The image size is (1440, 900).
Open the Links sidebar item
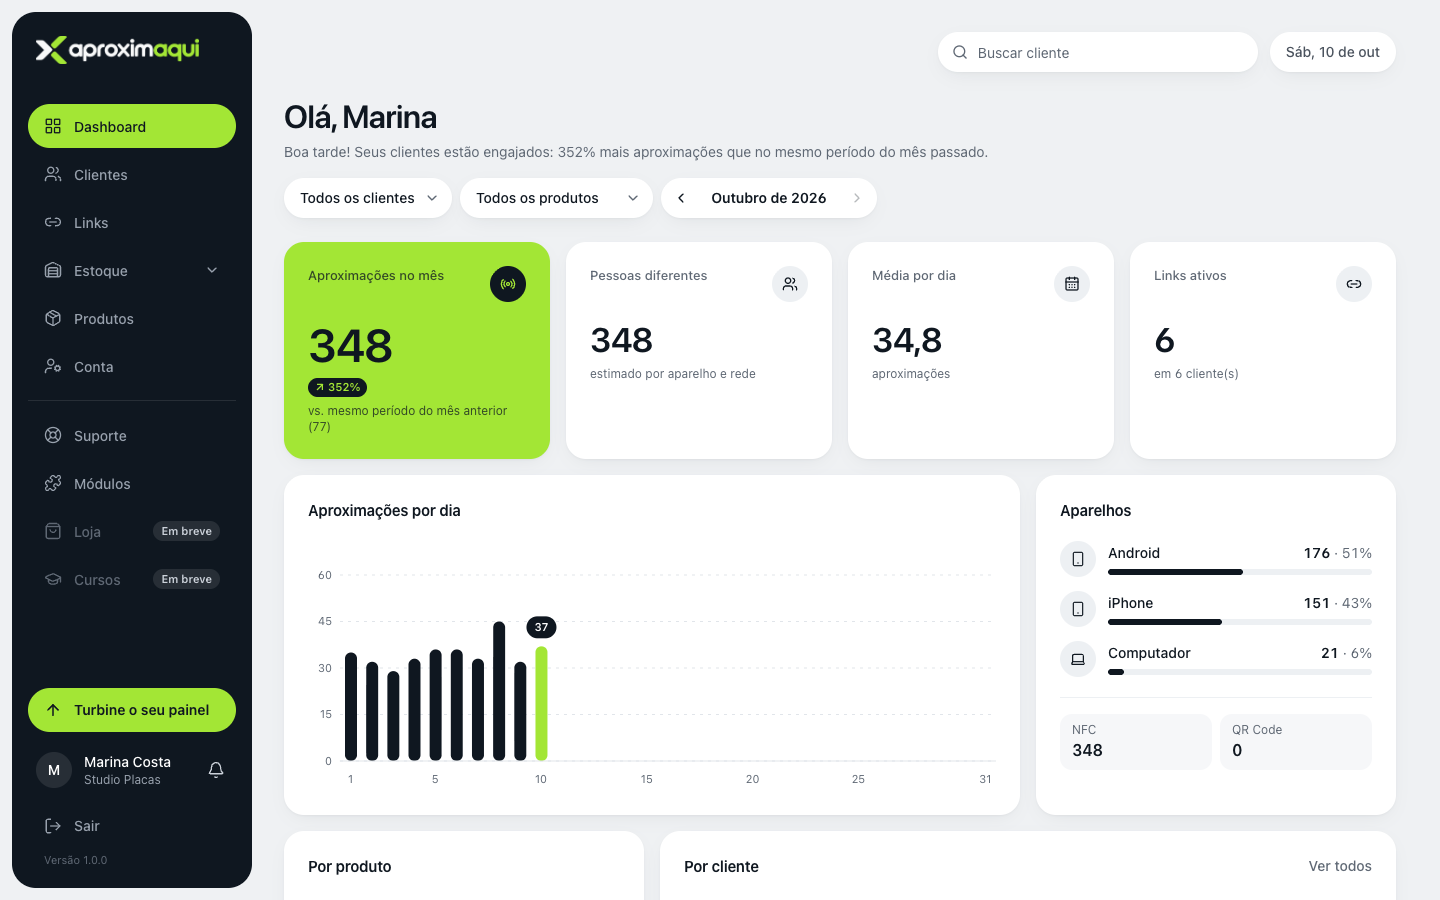[x=132, y=222]
